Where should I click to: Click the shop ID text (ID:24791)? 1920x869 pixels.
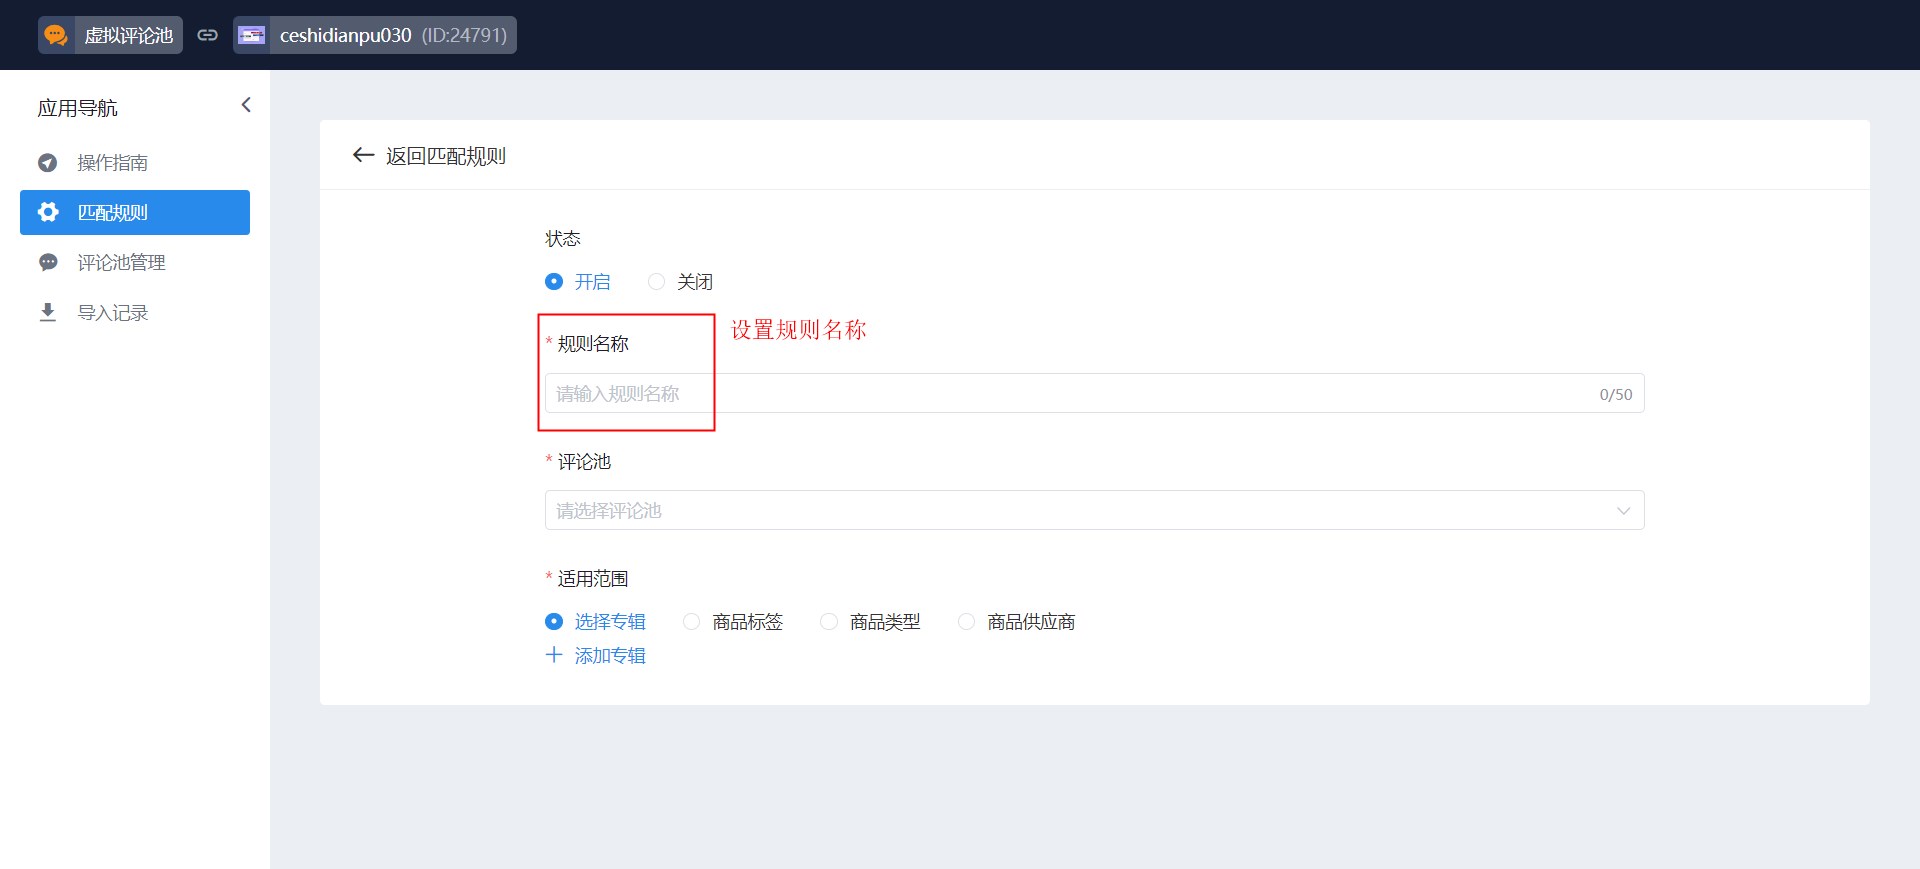coord(464,36)
